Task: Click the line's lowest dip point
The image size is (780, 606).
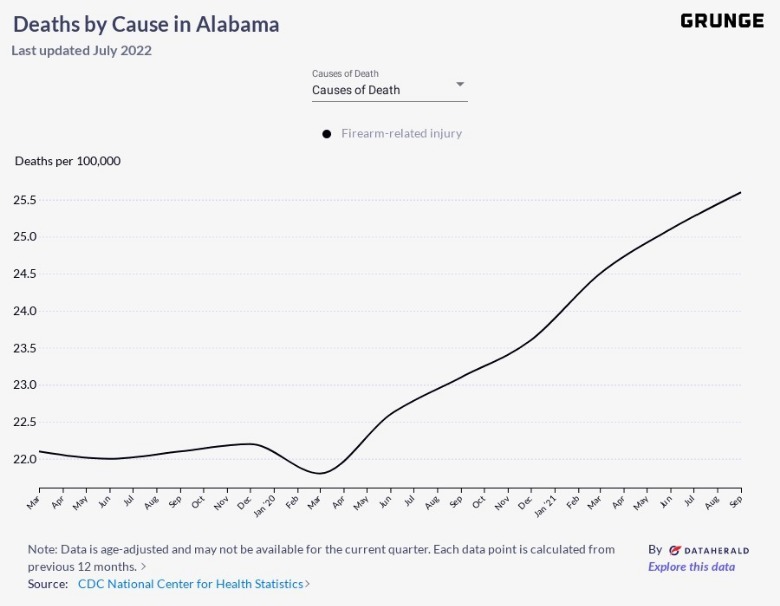Action: (320, 473)
